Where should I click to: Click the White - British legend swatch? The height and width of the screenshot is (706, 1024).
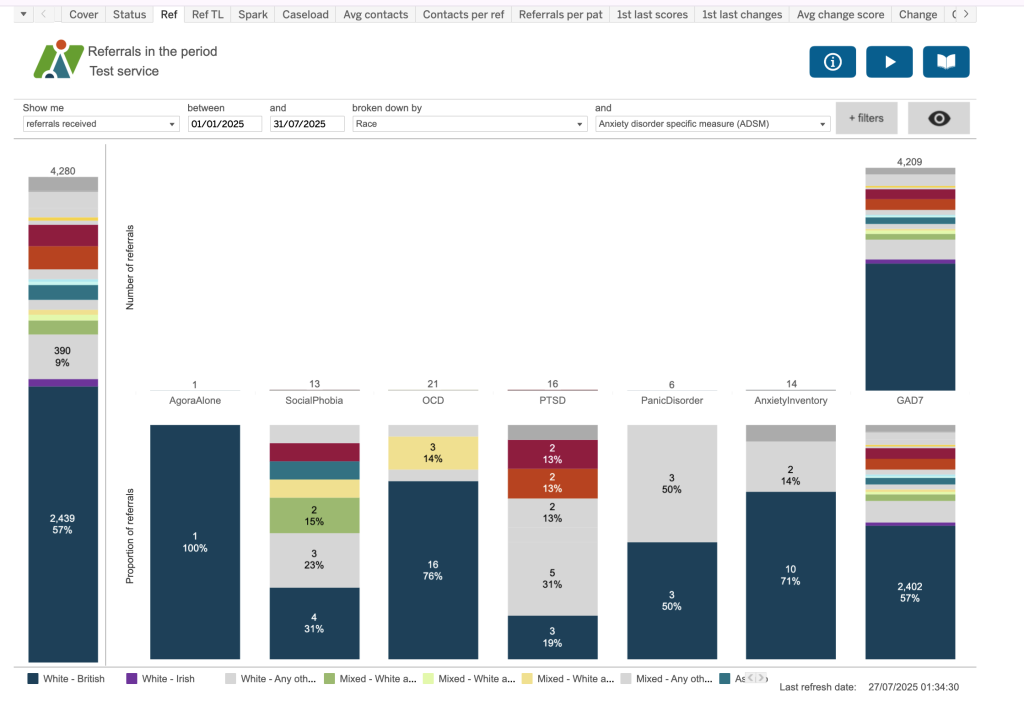[34, 679]
